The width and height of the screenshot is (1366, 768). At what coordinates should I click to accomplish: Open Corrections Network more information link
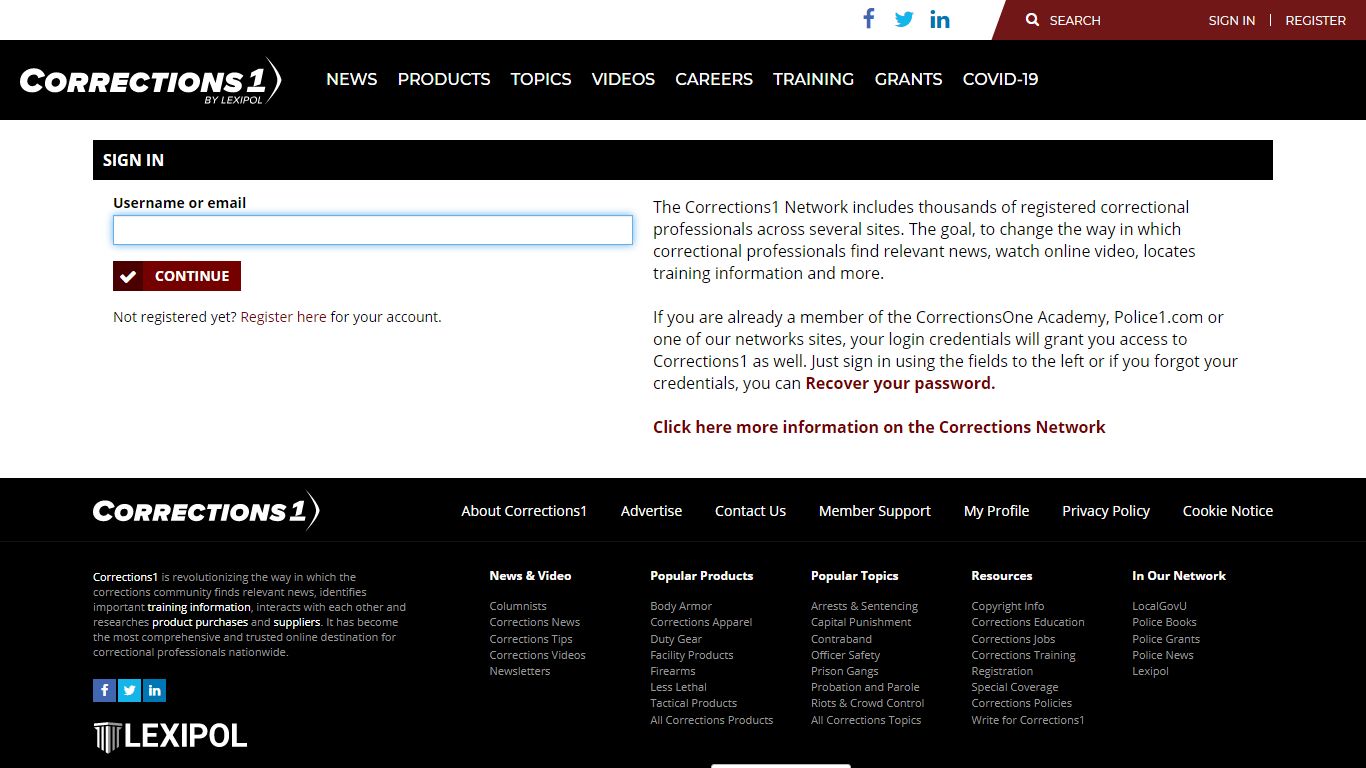tap(879, 427)
